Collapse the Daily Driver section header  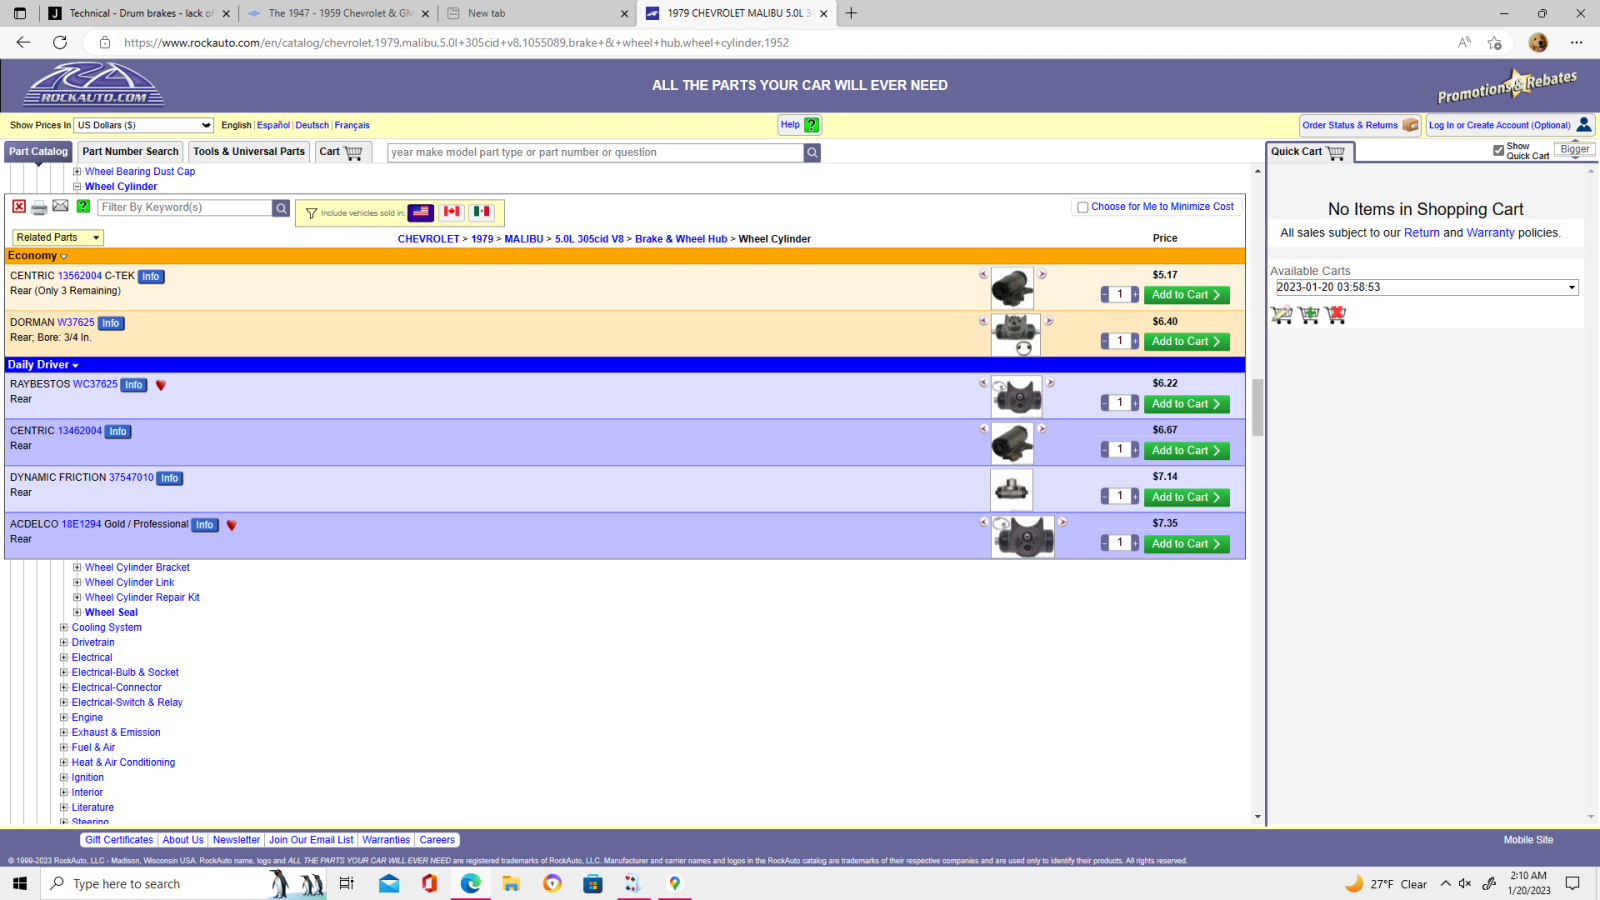pyautogui.click(x=43, y=365)
